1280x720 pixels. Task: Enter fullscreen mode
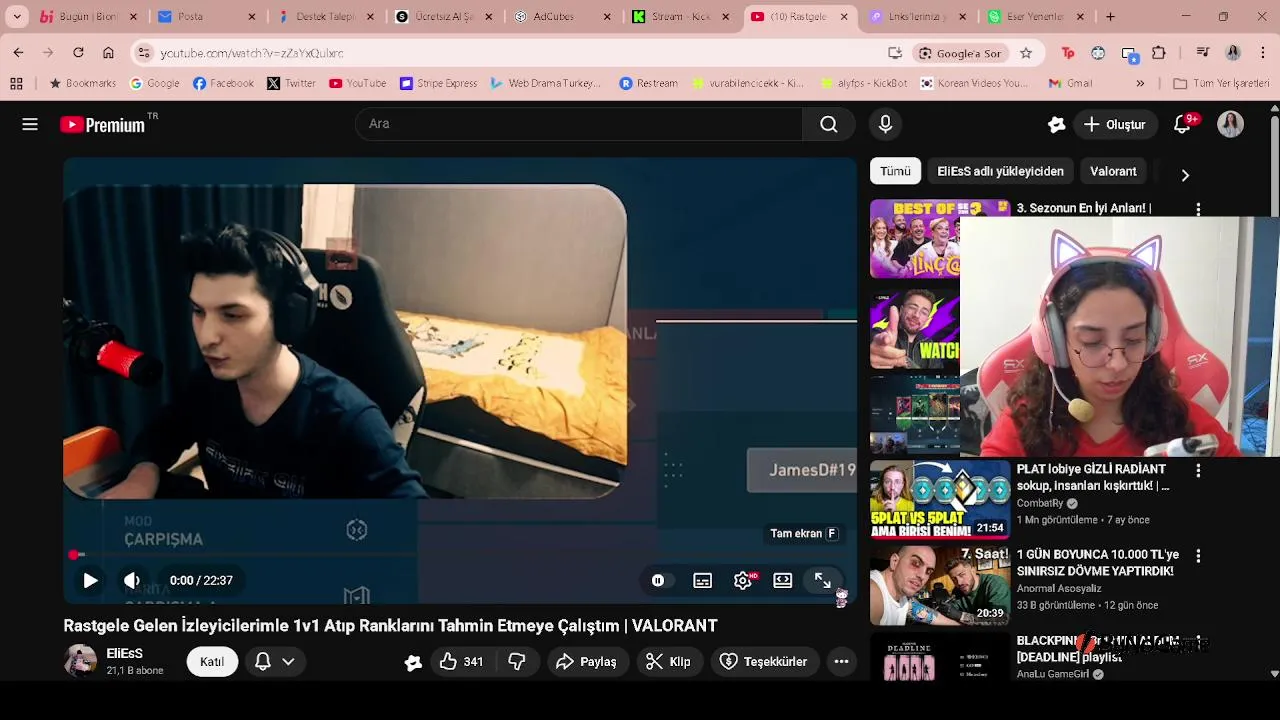click(823, 580)
